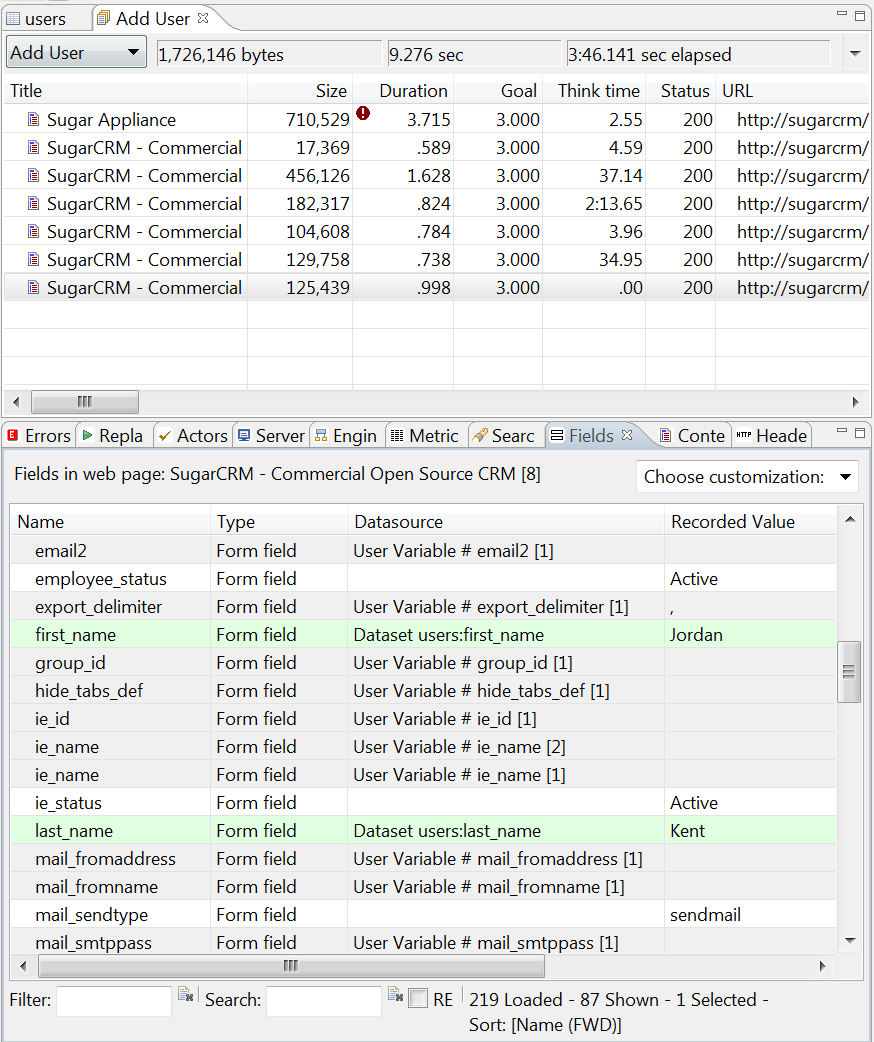Click the Filter input field
Viewport: 874px width, 1042px height.
114,1000
